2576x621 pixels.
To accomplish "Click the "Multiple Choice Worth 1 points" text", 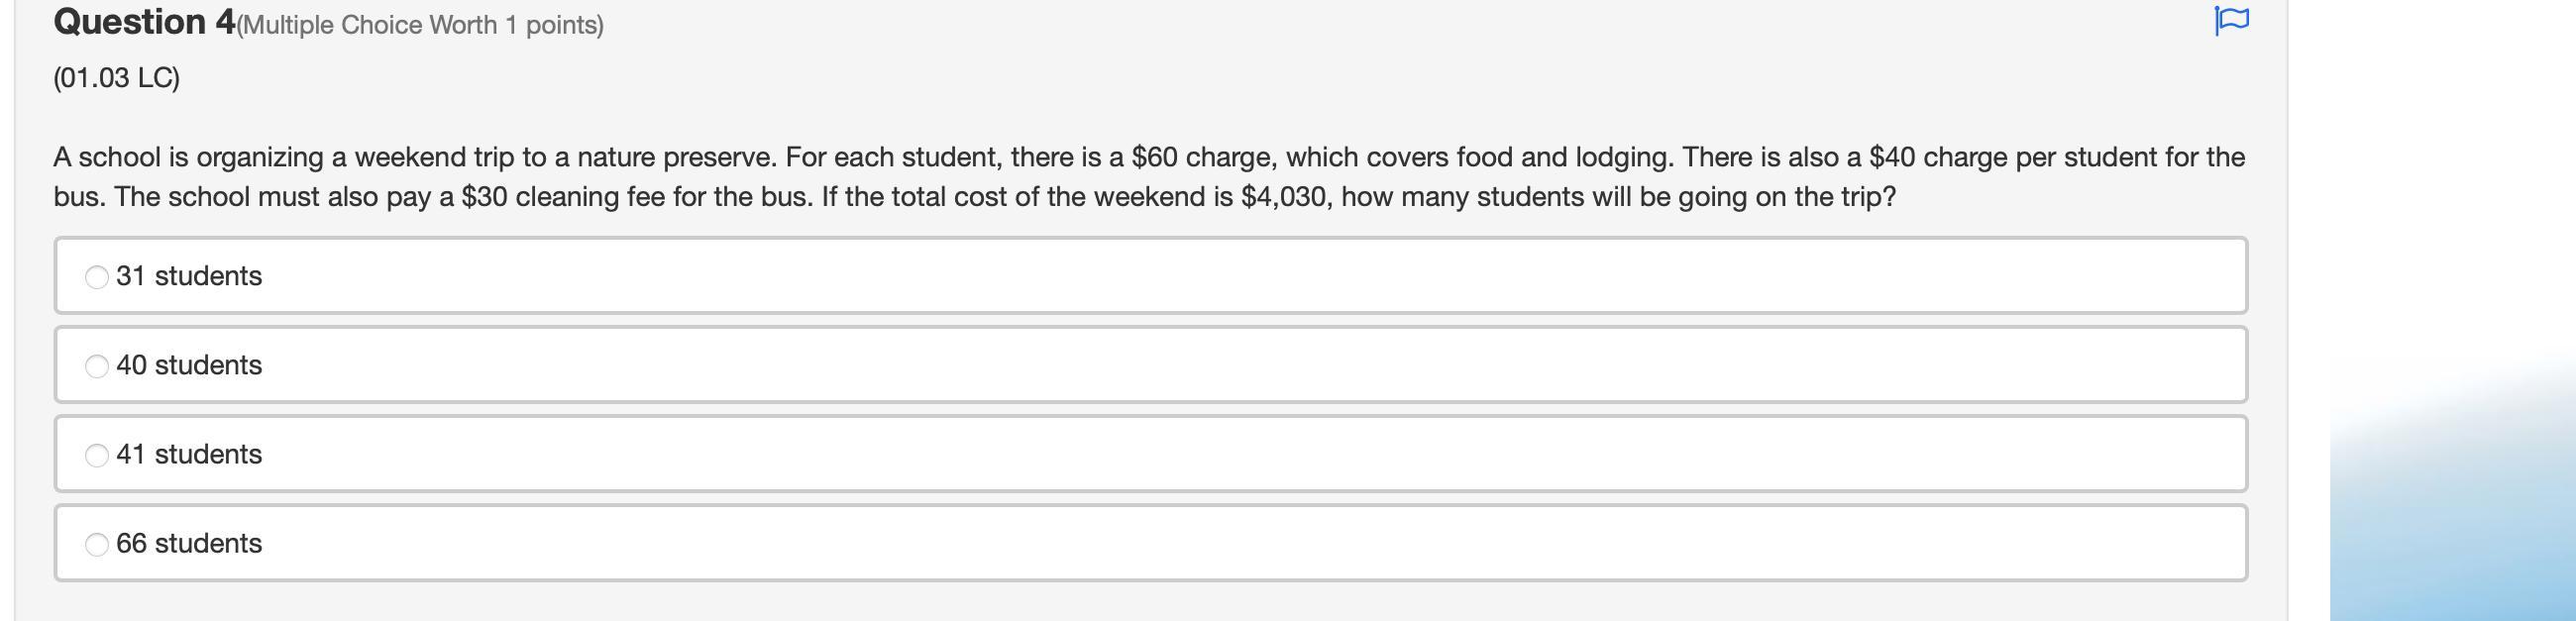I will 420,25.
